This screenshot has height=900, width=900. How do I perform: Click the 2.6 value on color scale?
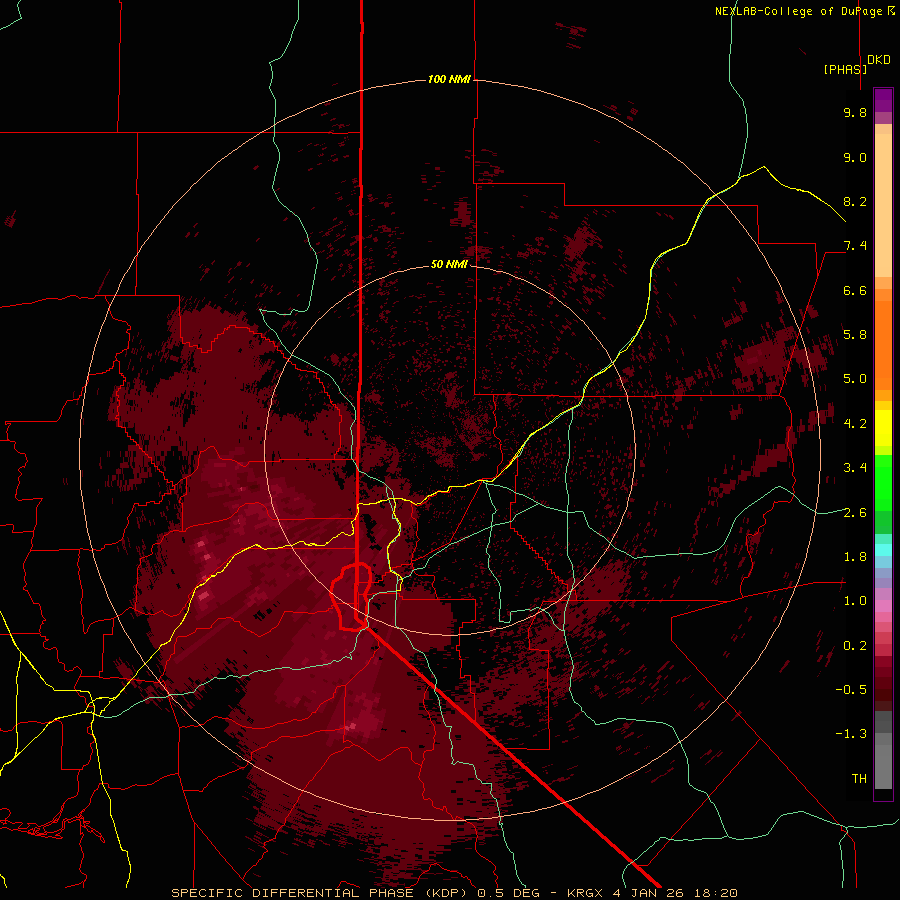tap(855, 513)
